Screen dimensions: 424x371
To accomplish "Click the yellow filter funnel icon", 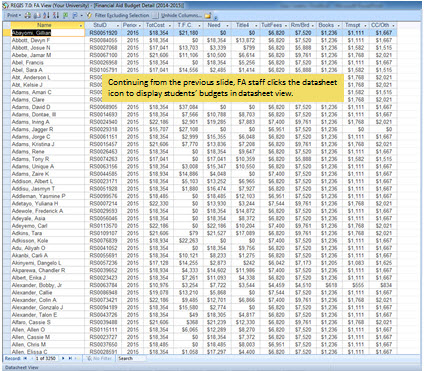I will [x=89, y=15].
